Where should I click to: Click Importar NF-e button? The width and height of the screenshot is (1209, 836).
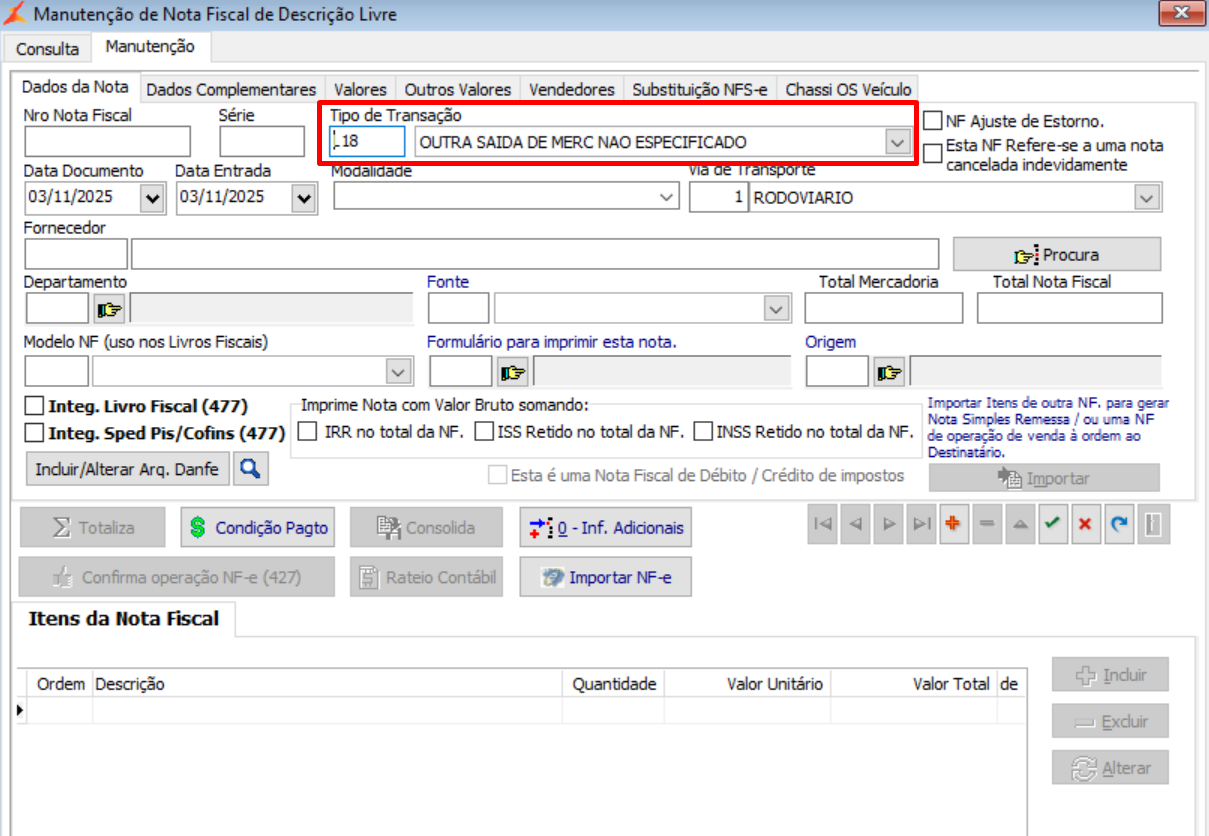click(x=605, y=577)
